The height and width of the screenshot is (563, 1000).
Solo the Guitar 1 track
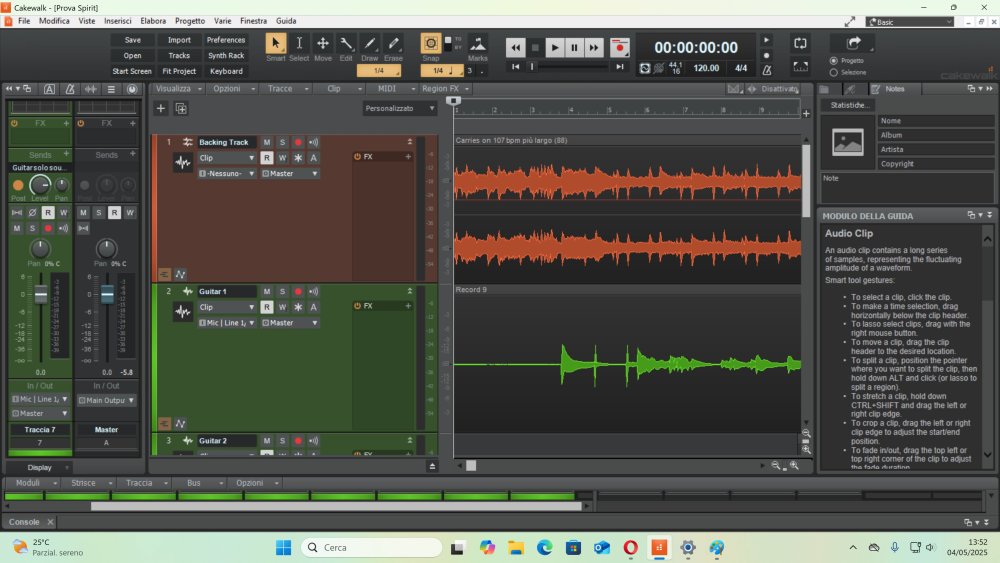click(283, 291)
